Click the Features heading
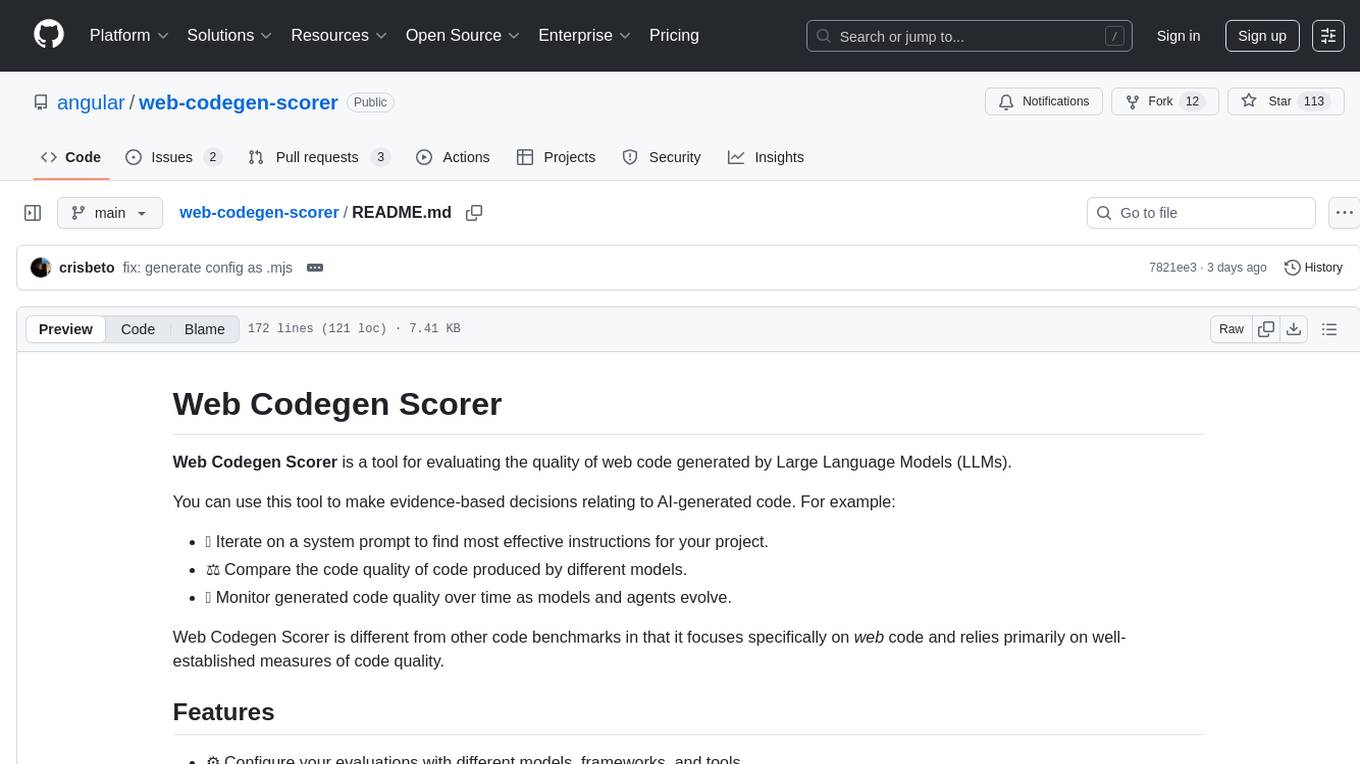 tap(224, 712)
